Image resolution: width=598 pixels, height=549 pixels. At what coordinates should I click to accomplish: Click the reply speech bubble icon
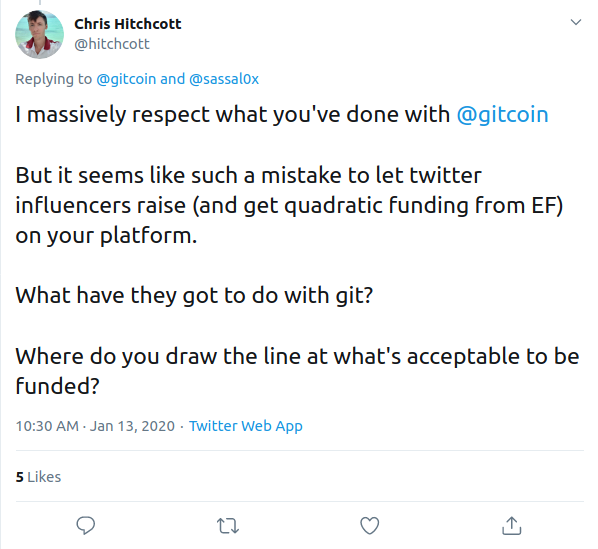[x=85, y=525]
